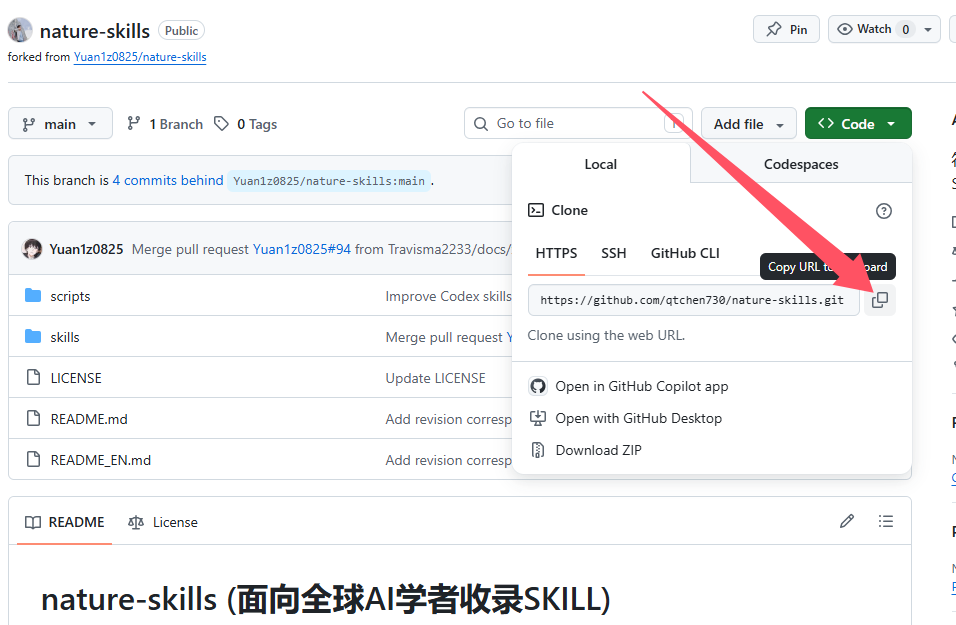Image resolution: width=956 pixels, height=625 pixels.
Task: Open the scripts folder name link
Action: coord(70,296)
